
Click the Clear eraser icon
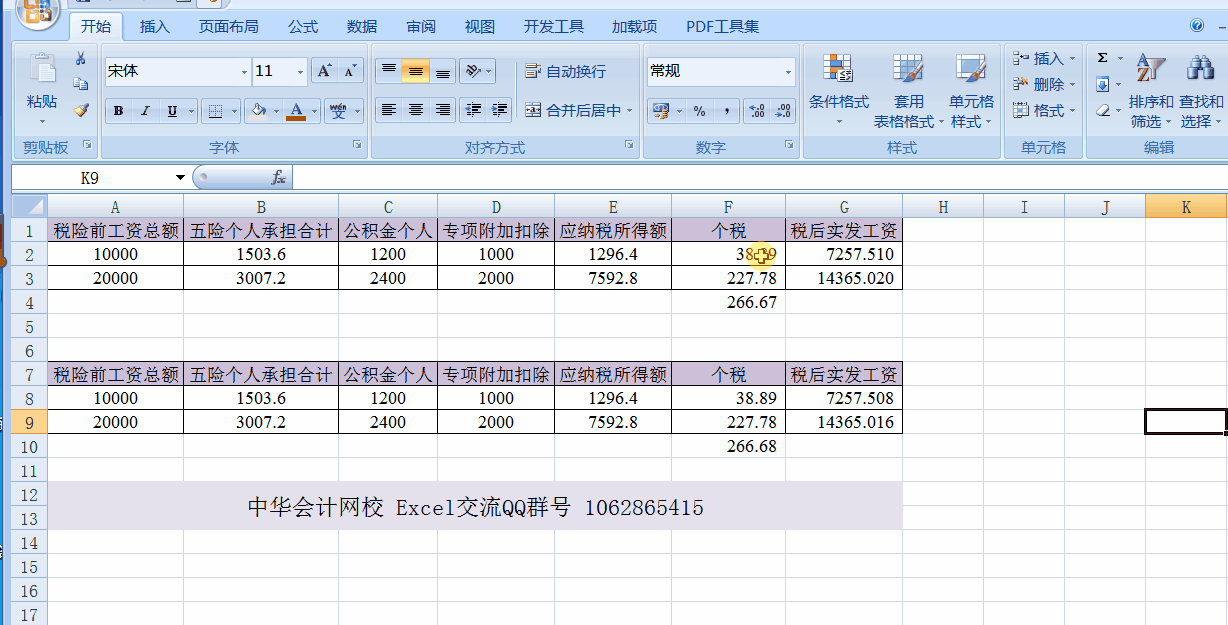[x=1103, y=111]
